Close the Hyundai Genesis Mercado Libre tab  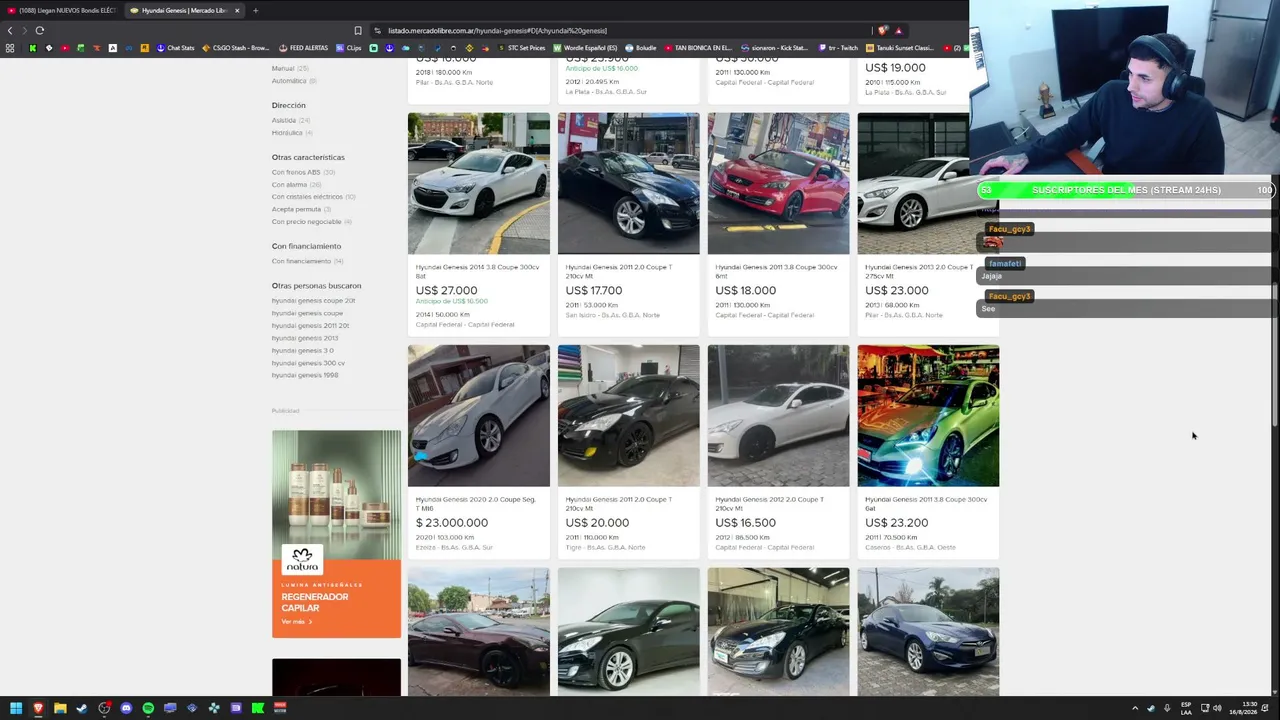(237, 10)
